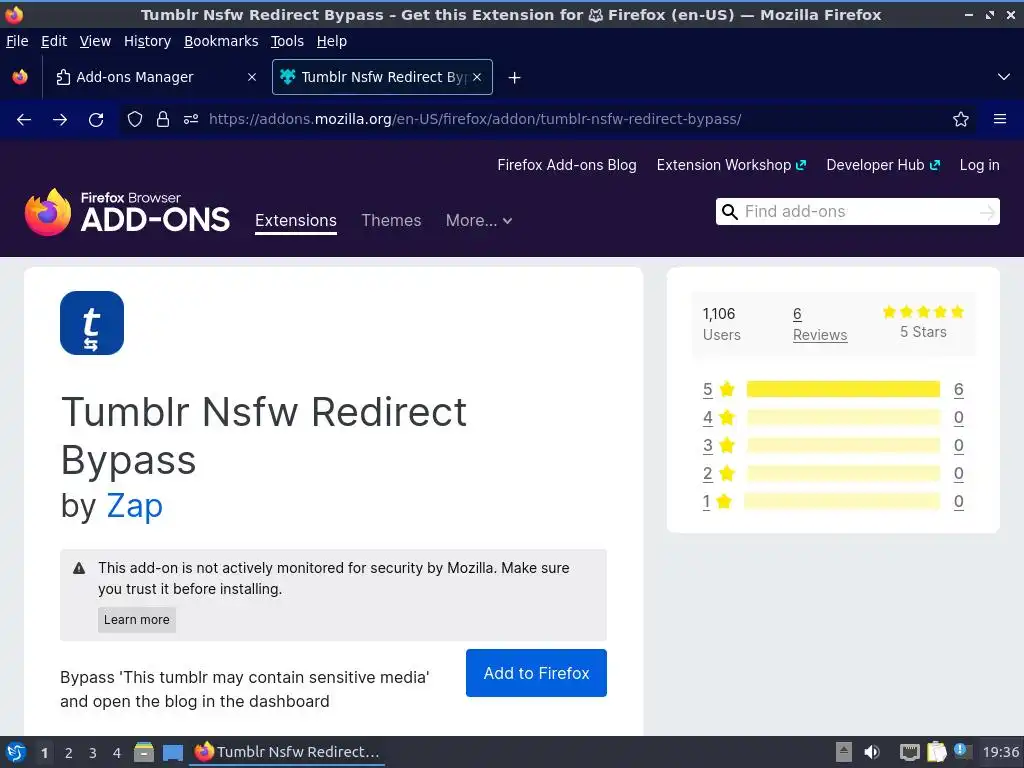Open tracking protection shield icon
The width and height of the screenshot is (1024, 768).
[x=135, y=120]
